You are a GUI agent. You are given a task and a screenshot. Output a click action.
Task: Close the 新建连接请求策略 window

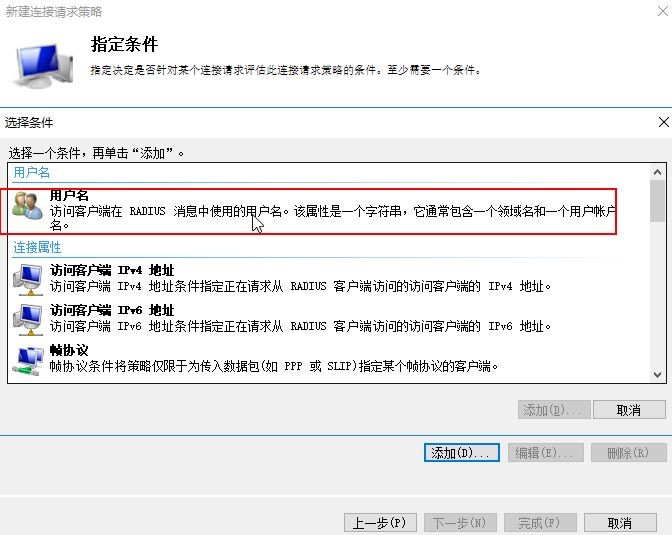coord(663,11)
